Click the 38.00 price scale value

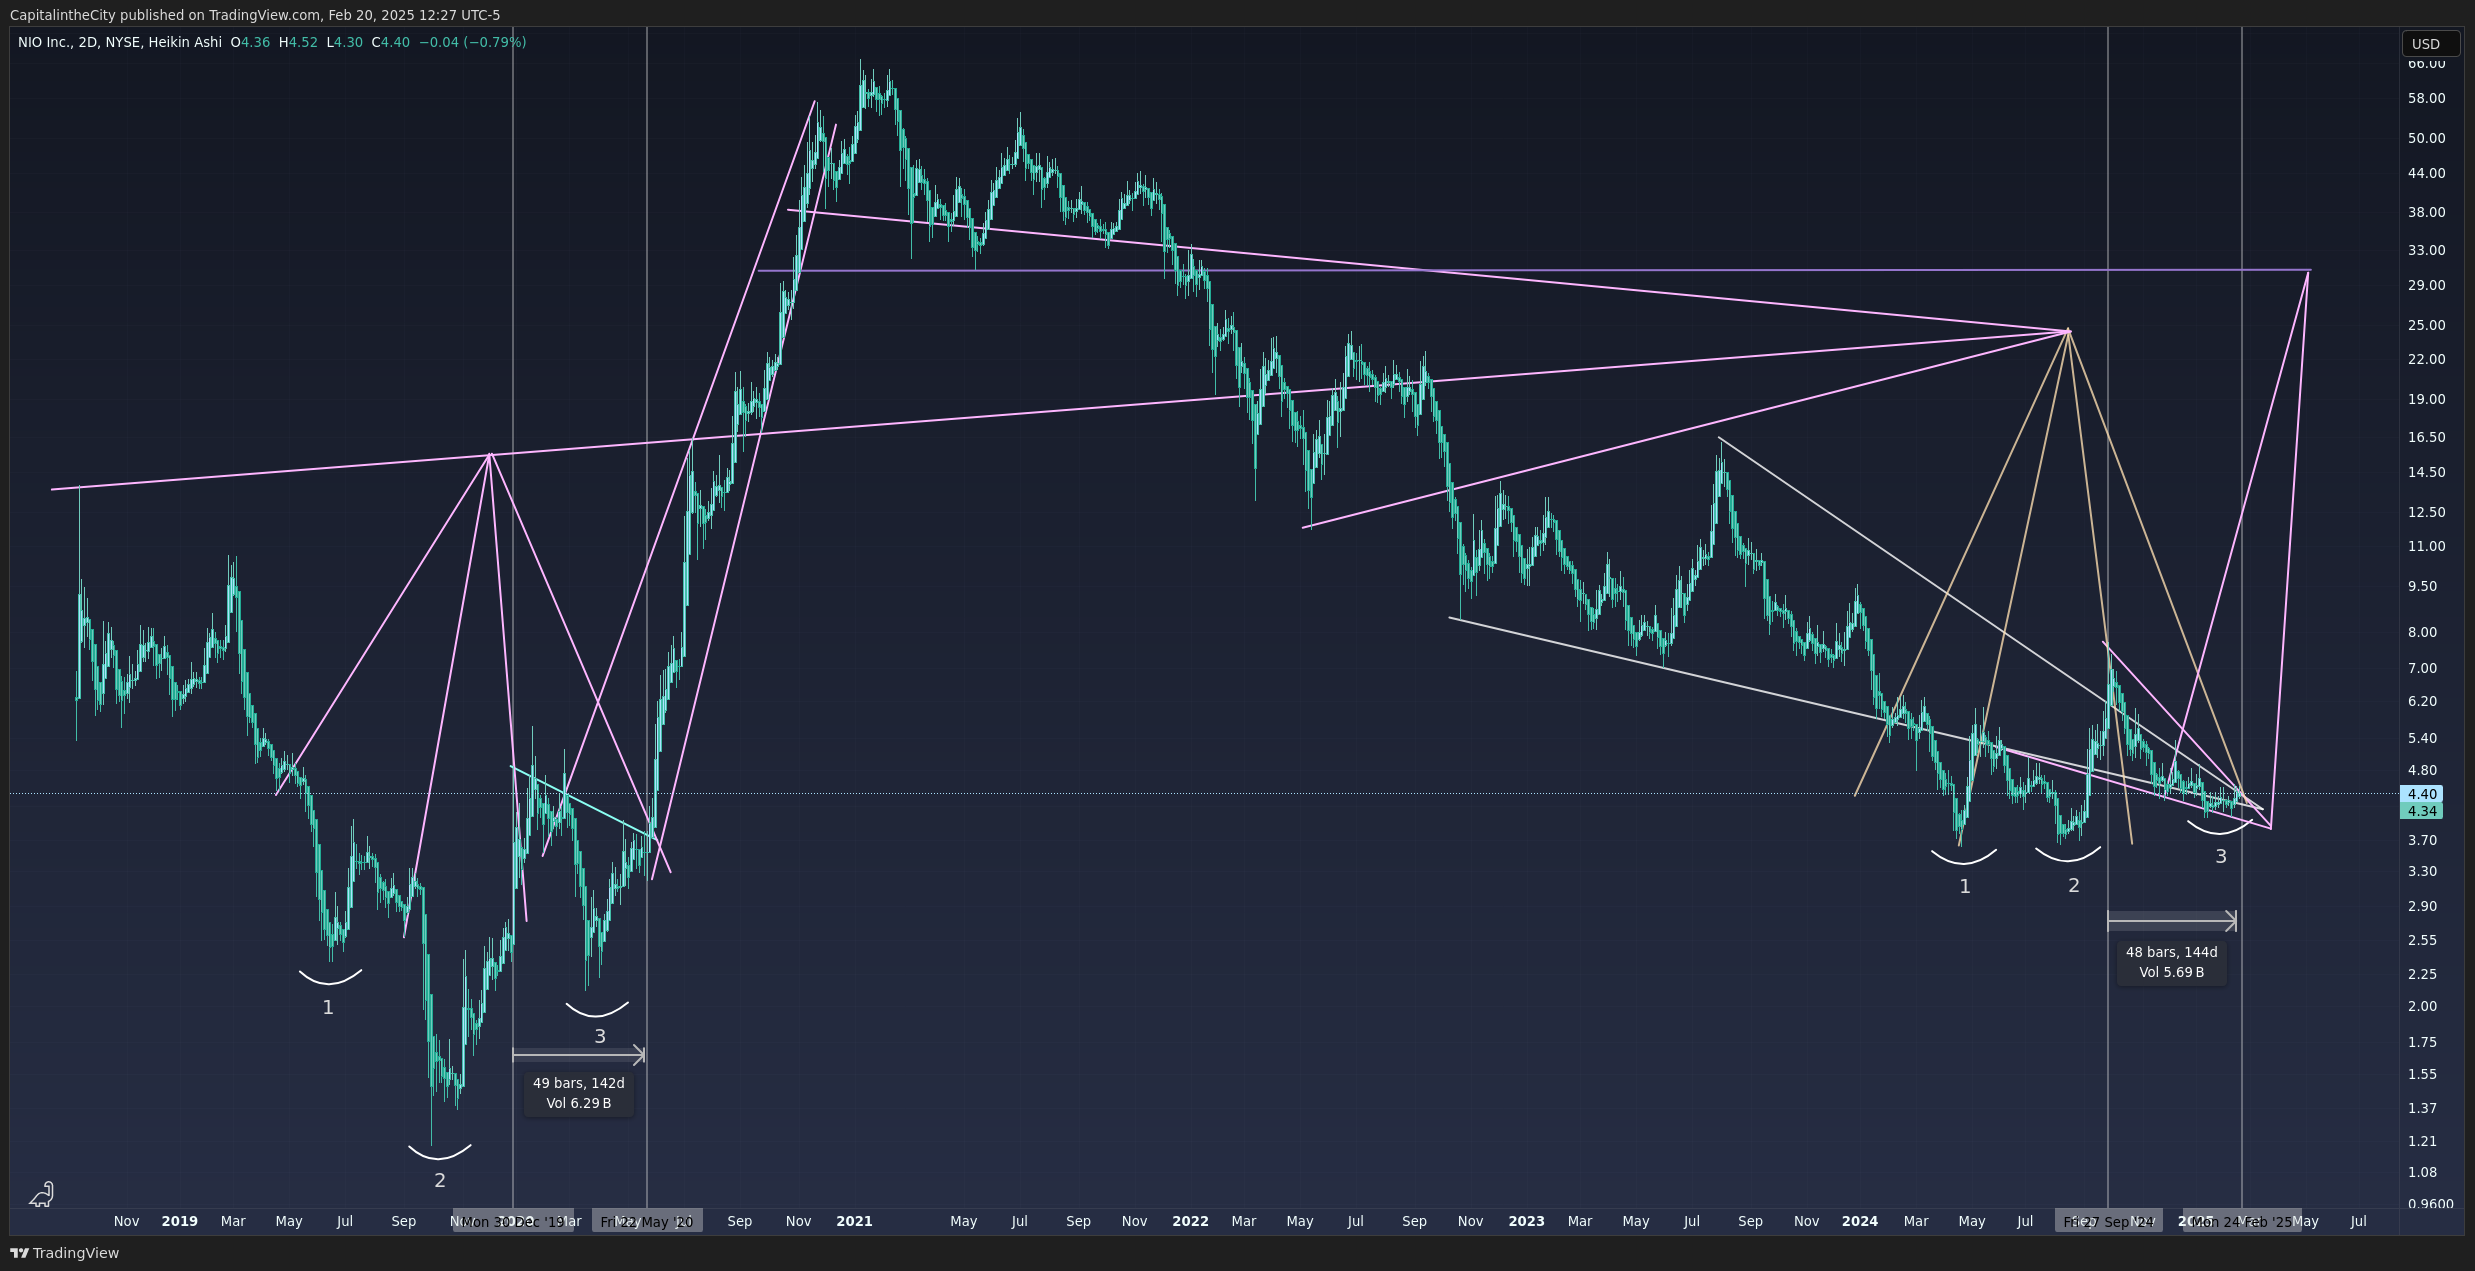[x=2426, y=212]
